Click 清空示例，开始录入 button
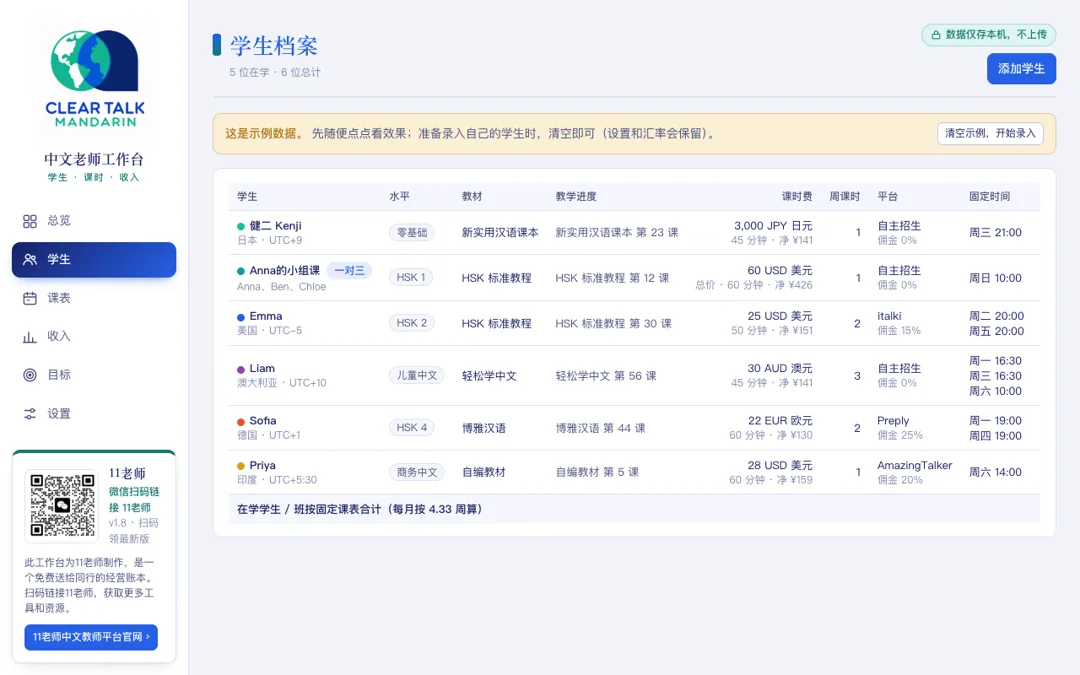The image size is (1080, 675). (990, 134)
